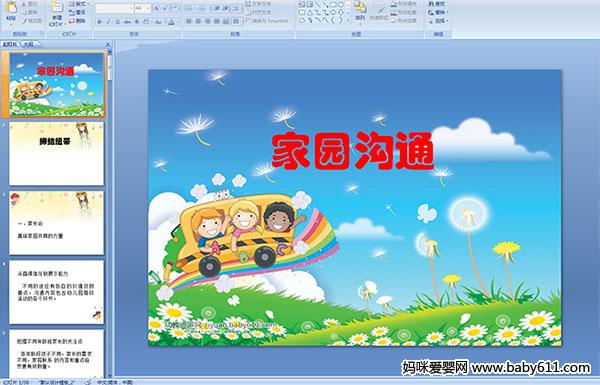Toggle Bold formatting

pos(99,22)
